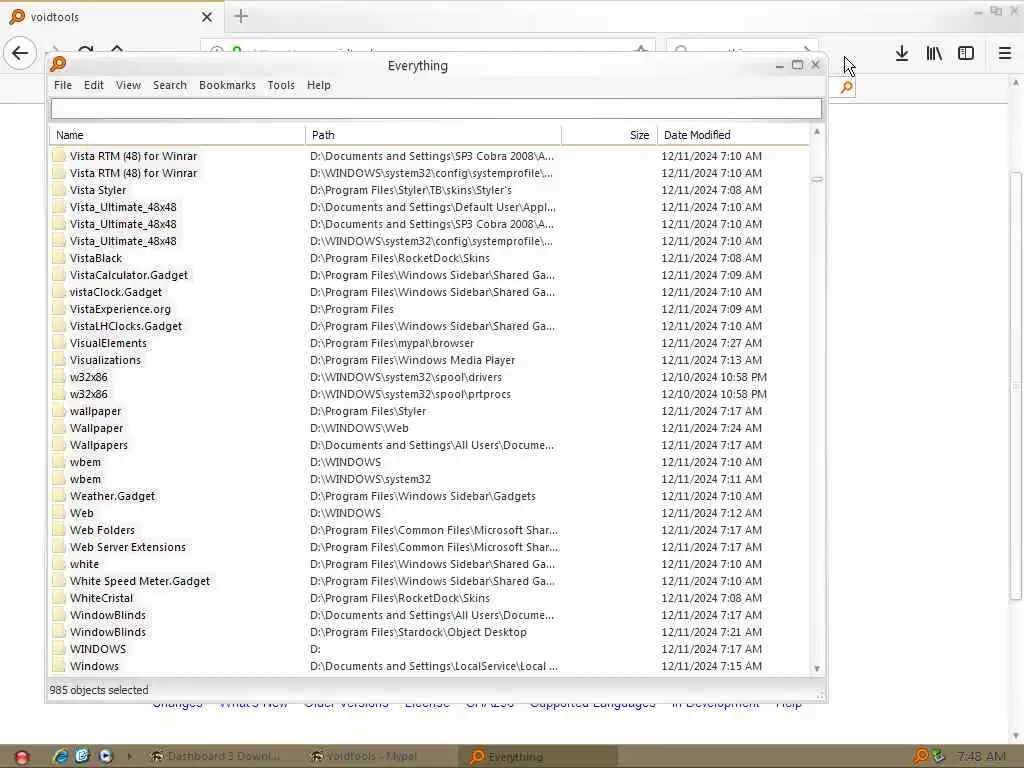Image resolution: width=1024 pixels, height=768 pixels.
Task: Select the VisualElements folder row
Action: pos(430,343)
